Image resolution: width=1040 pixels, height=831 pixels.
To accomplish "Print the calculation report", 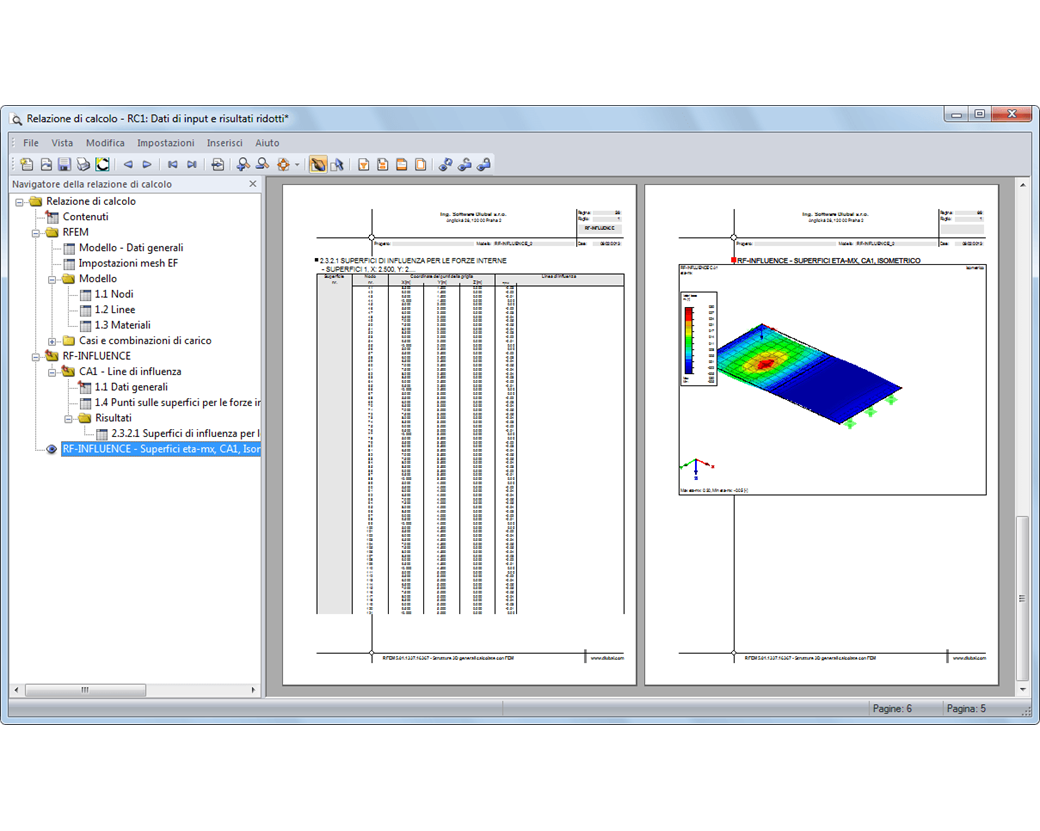I will [83, 164].
